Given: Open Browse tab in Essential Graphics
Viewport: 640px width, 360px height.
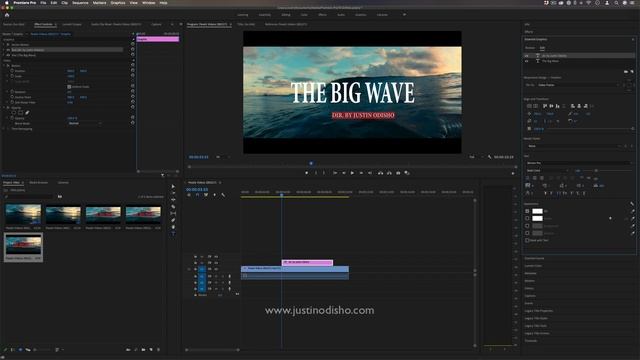Looking at the screenshot, I should point(530,48).
